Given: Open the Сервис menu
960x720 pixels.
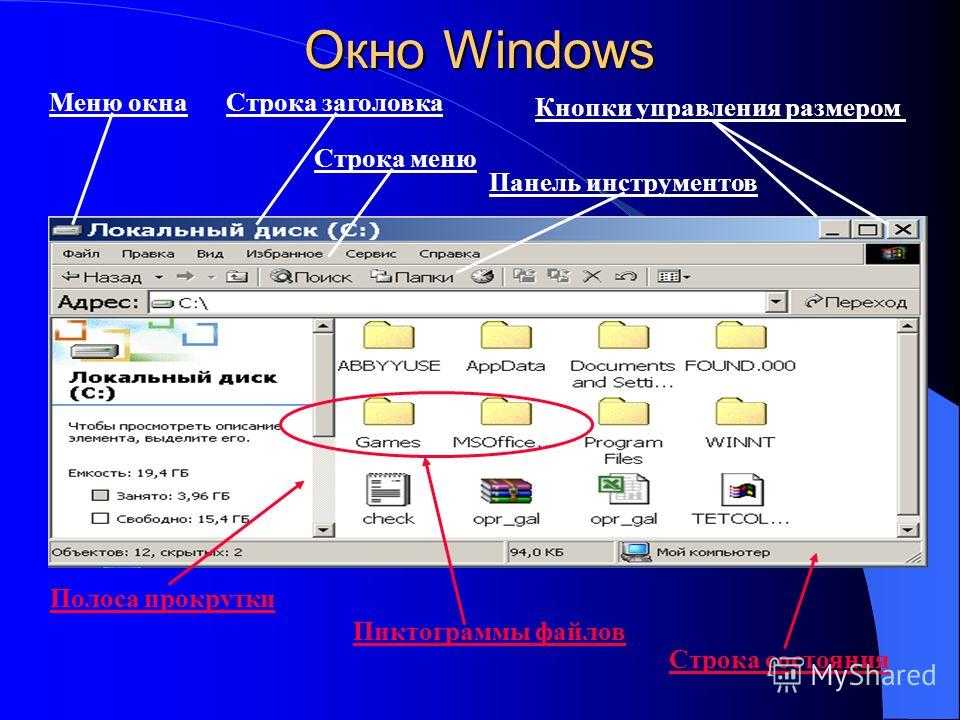Looking at the screenshot, I should pyautogui.click(x=370, y=253).
